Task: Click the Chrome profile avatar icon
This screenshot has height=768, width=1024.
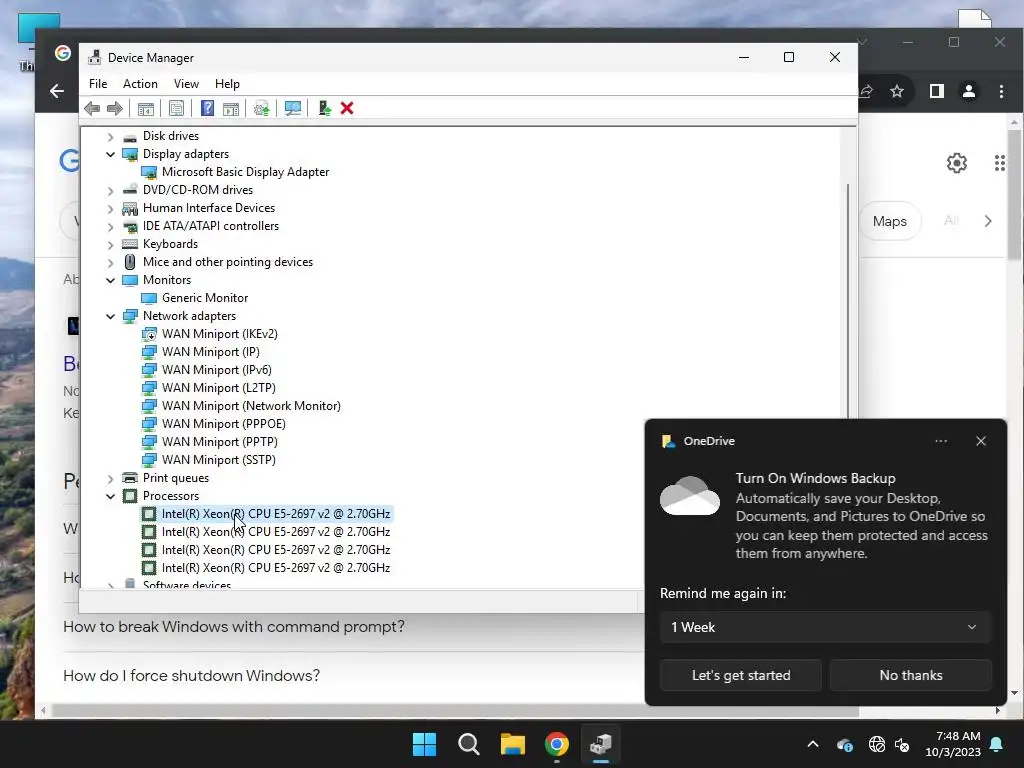Action: click(968, 91)
